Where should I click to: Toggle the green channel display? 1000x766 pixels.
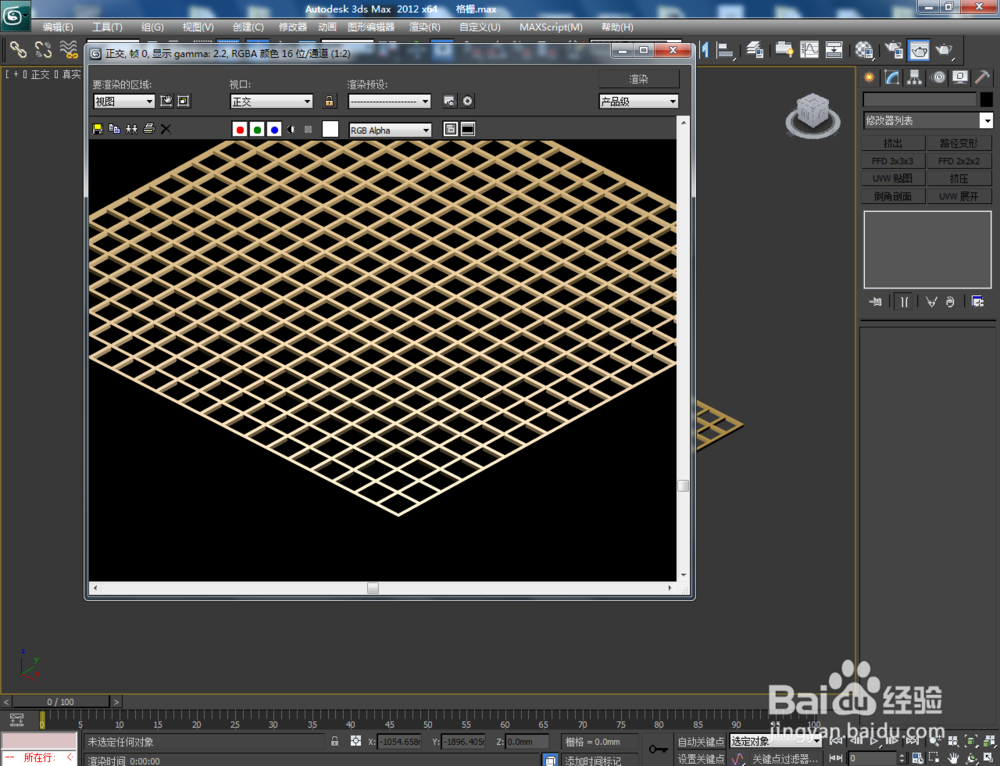[257, 129]
